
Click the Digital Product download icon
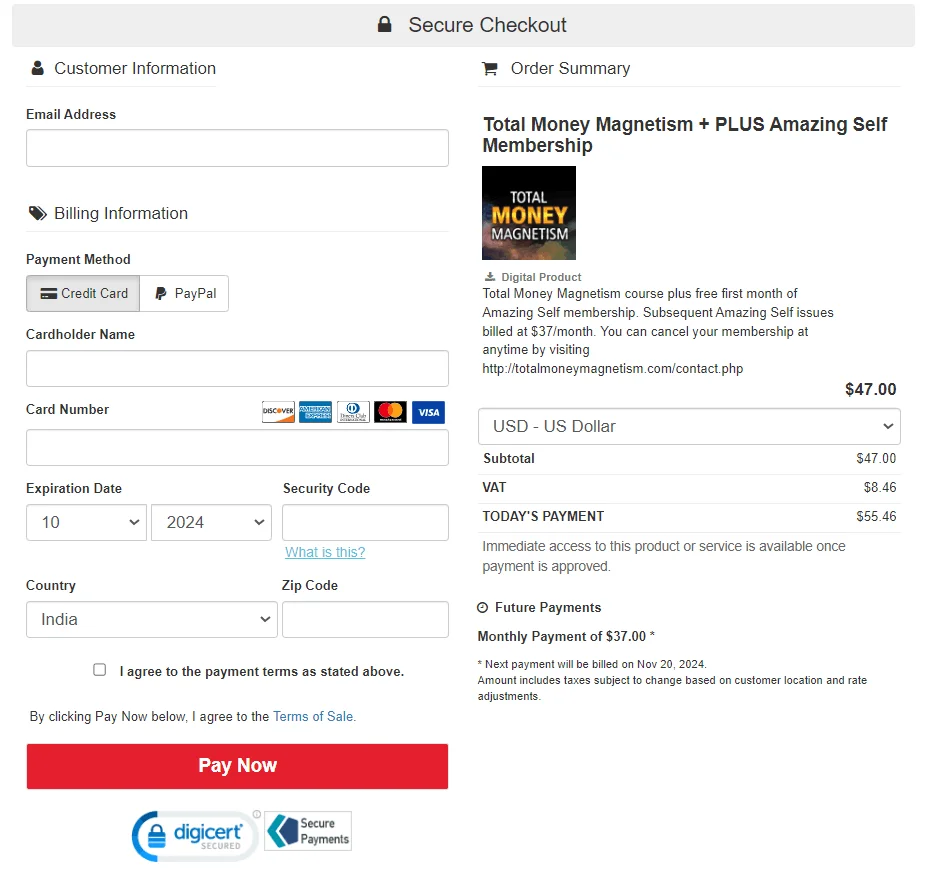pos(490,276)
